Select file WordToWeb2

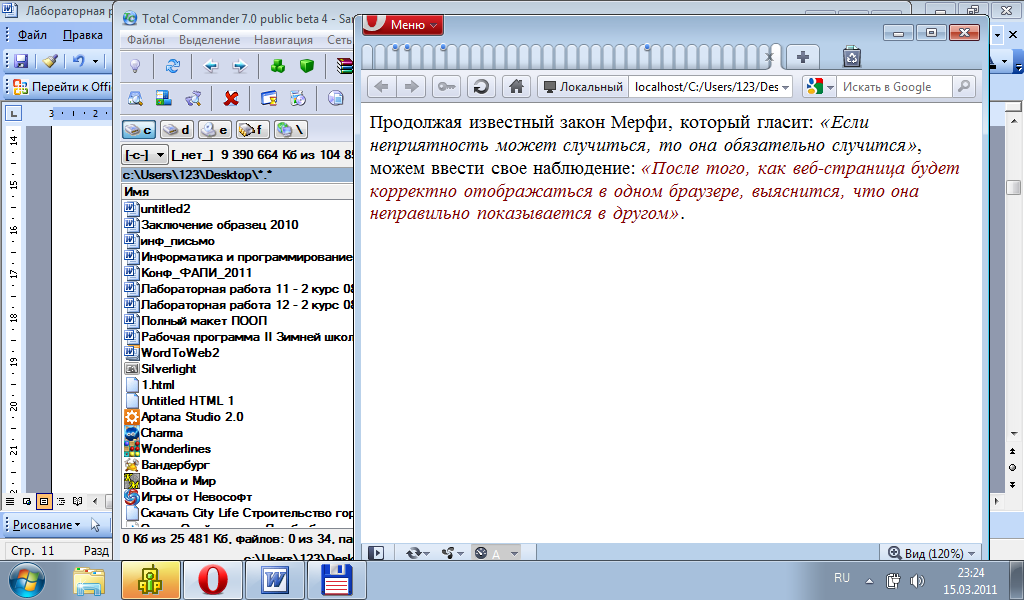pyautogui.click(x=180, y=353)
